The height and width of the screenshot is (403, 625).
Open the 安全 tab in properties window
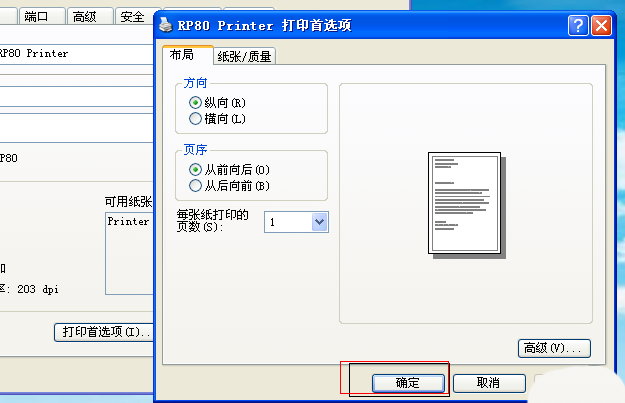[136, 17]
